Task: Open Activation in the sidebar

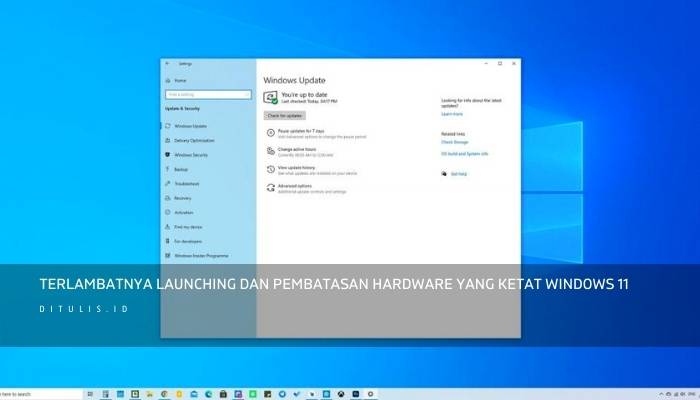Action: [x=179, y=212]
